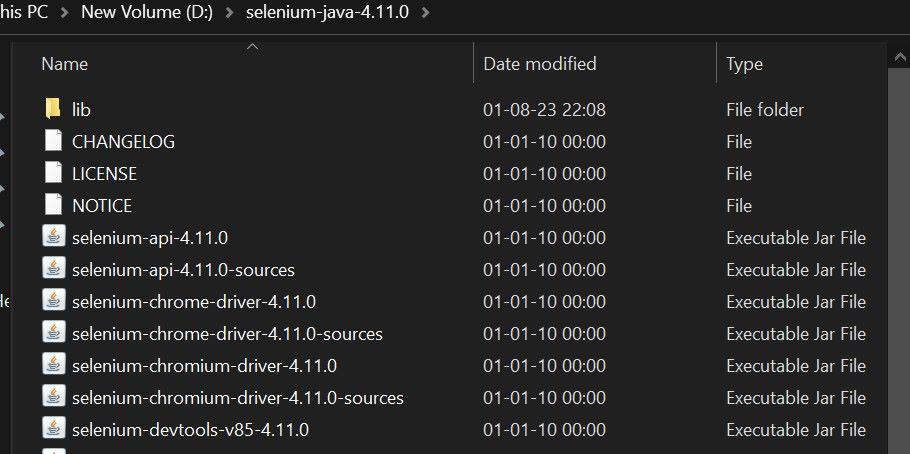Select selenium-api-4.11.0 jar icon
Image resolution: width=910 pixels, height=454 pixels.
coord(53,237)
